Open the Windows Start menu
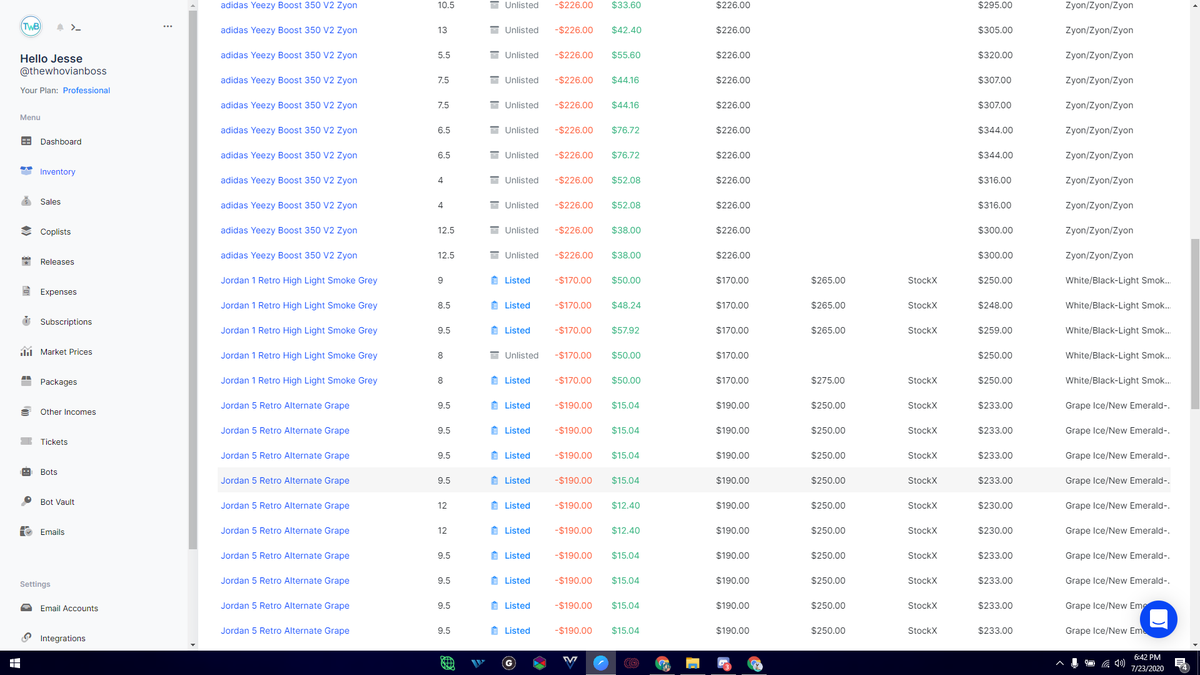1200x675 pixels. [15, 663]
